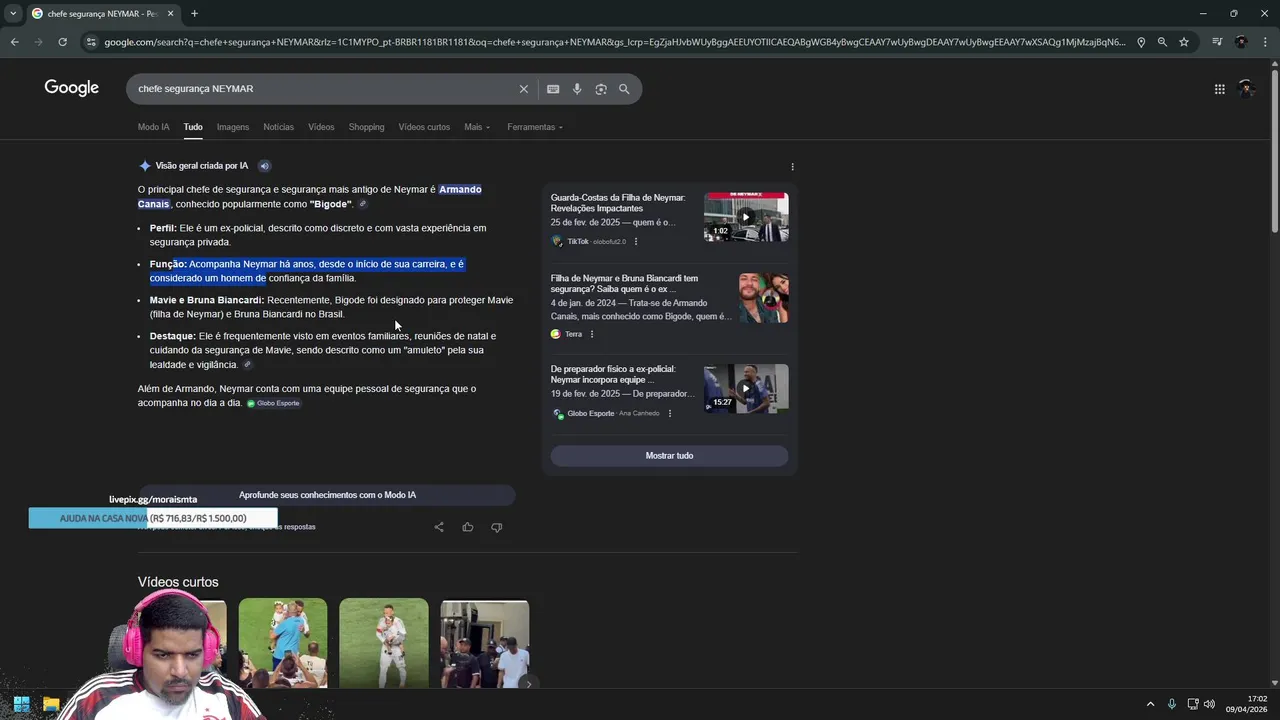Open a new browser tab with plus icon
The height and width of the screenshot is (720, 1280).
click(x=194, y=14)
